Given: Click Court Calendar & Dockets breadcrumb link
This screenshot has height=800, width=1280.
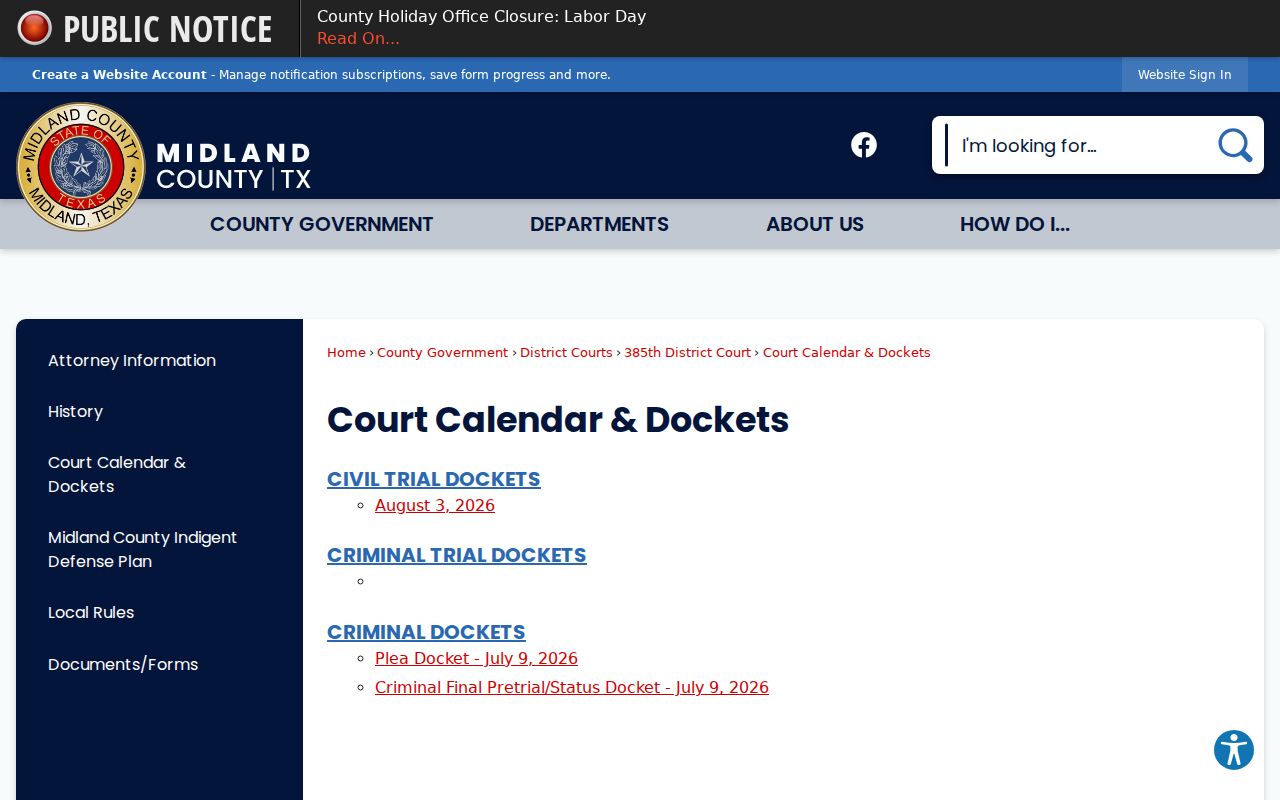Looking at the screenshot, I should coord(846,352).
